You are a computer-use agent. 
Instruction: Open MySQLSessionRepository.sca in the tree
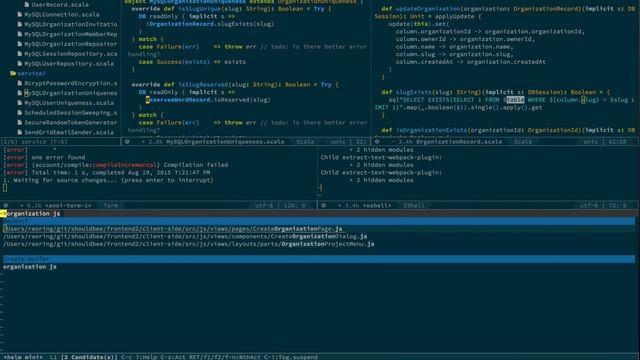(x=71, y=53)
